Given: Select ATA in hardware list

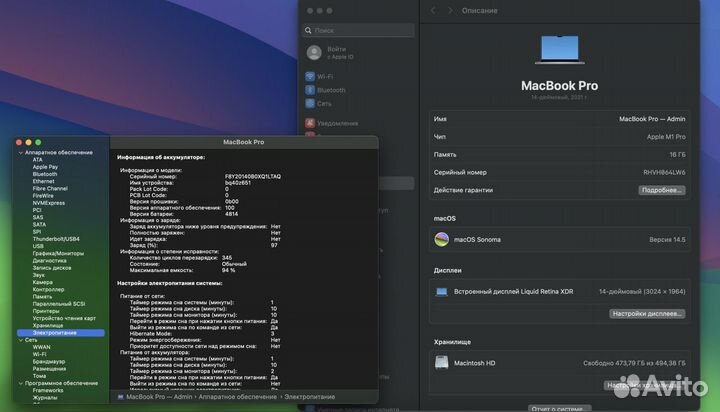Looking at the screenshot, I should click(x=38, y=160).
